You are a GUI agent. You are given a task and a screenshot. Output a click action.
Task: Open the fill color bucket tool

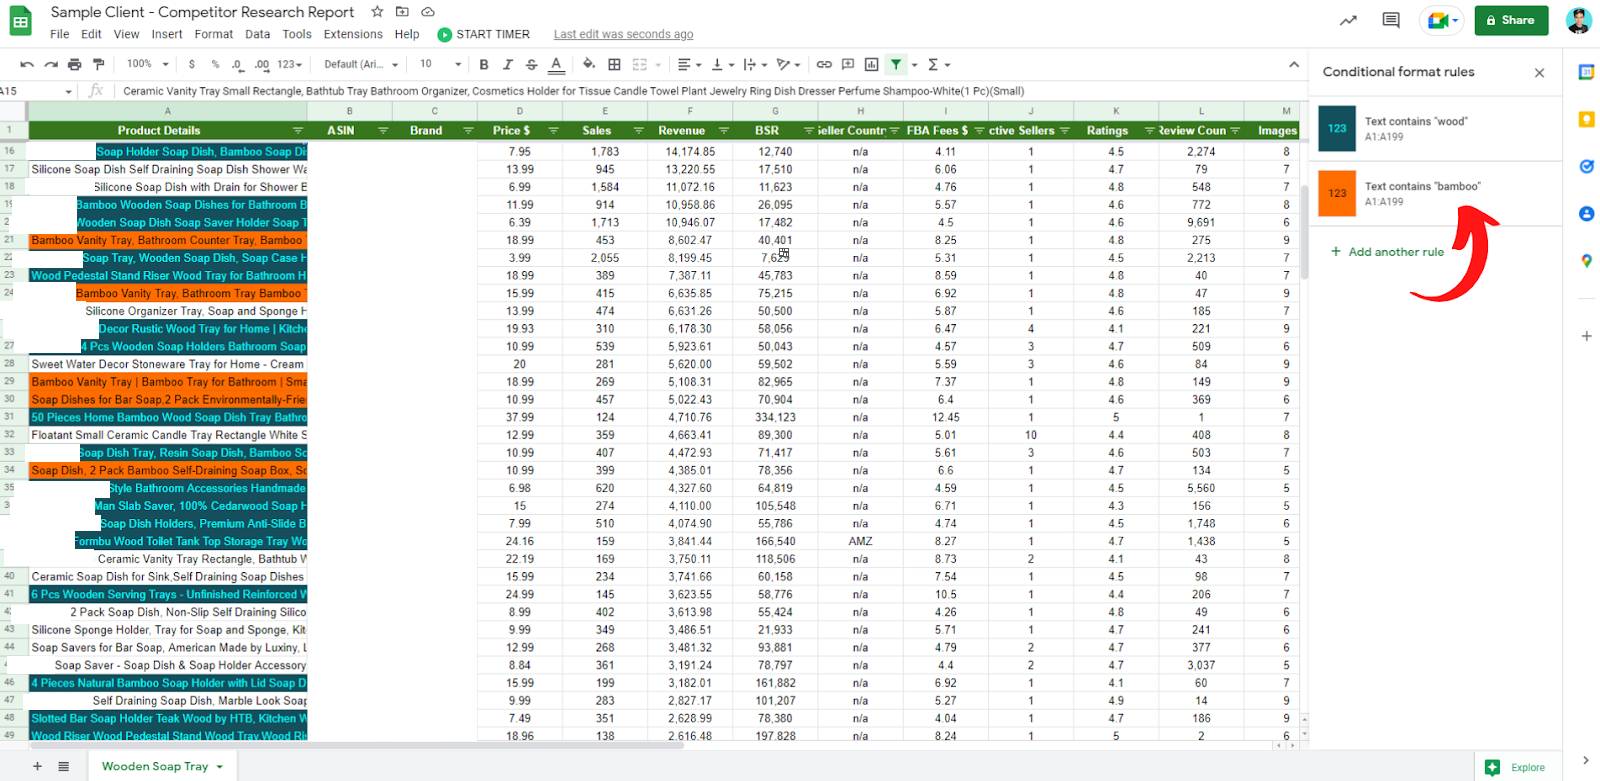click(x=589, y=64)
